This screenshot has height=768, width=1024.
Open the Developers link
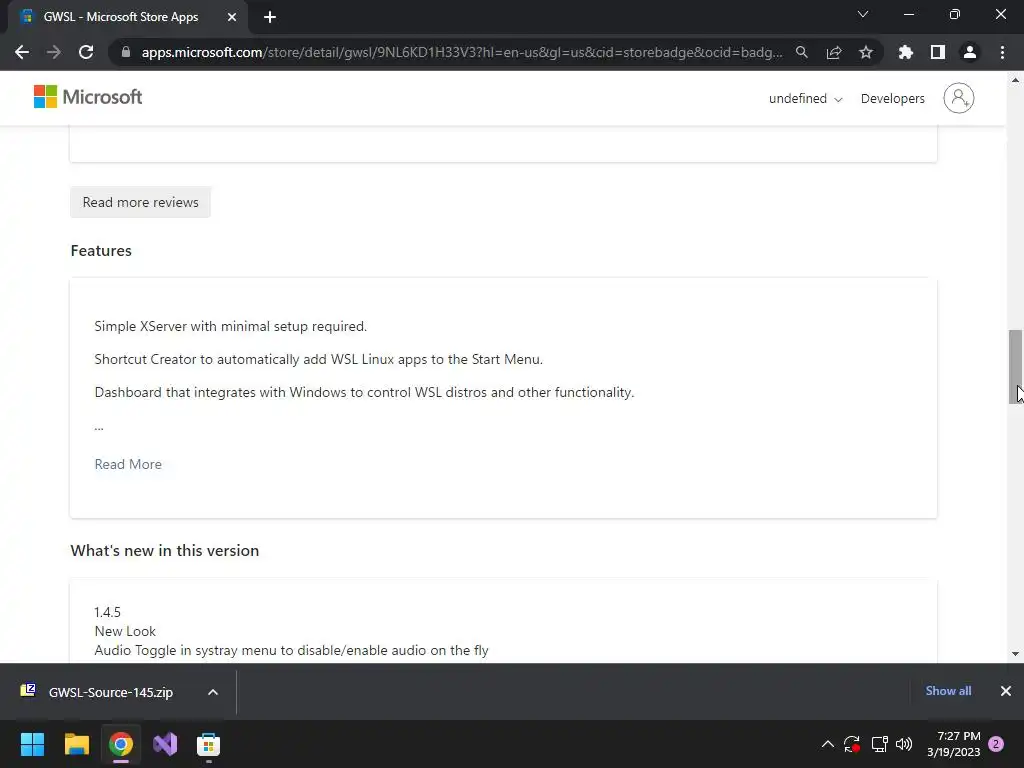pyautogui.click(x=893, y=99)
